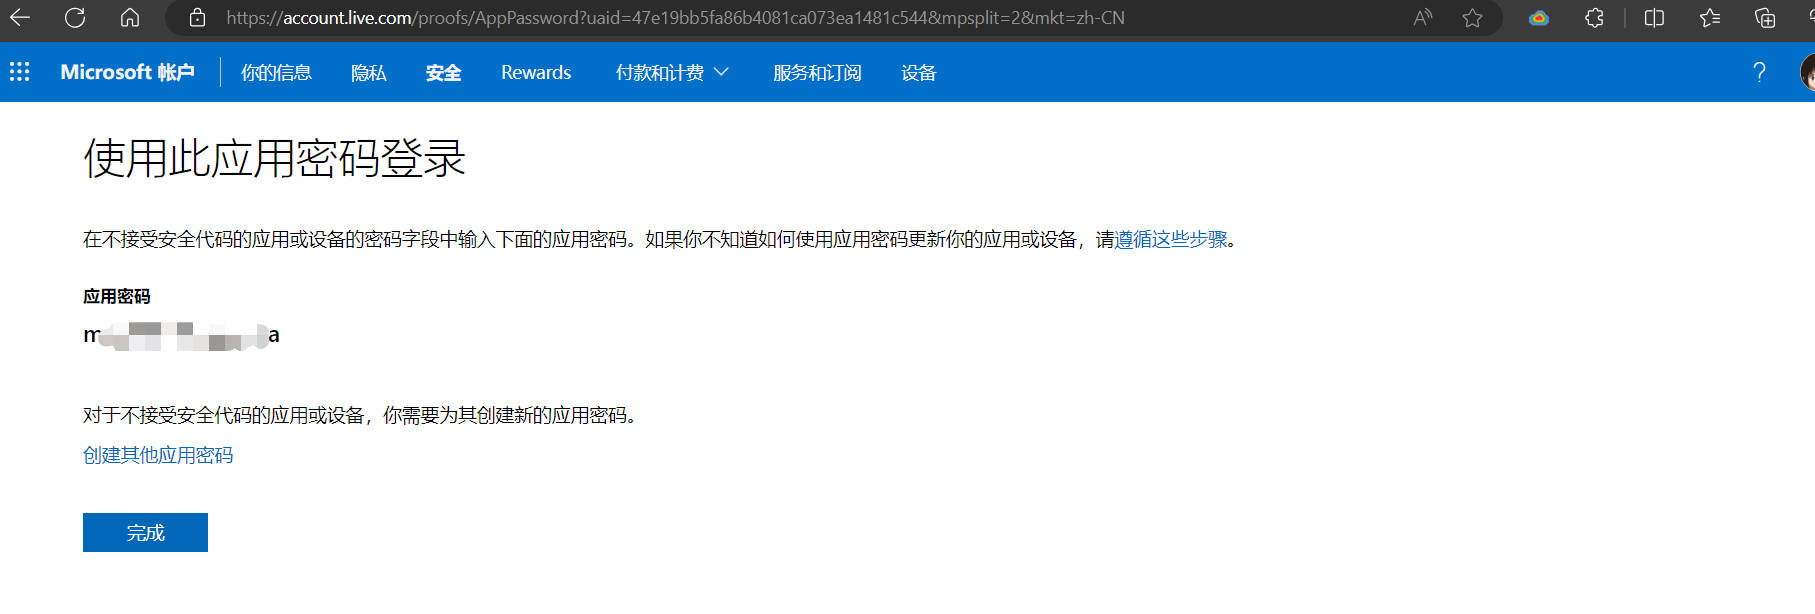
Task: Open Microsoft app launcher grid
Action: pyautogui.click(x=20, y=72)
